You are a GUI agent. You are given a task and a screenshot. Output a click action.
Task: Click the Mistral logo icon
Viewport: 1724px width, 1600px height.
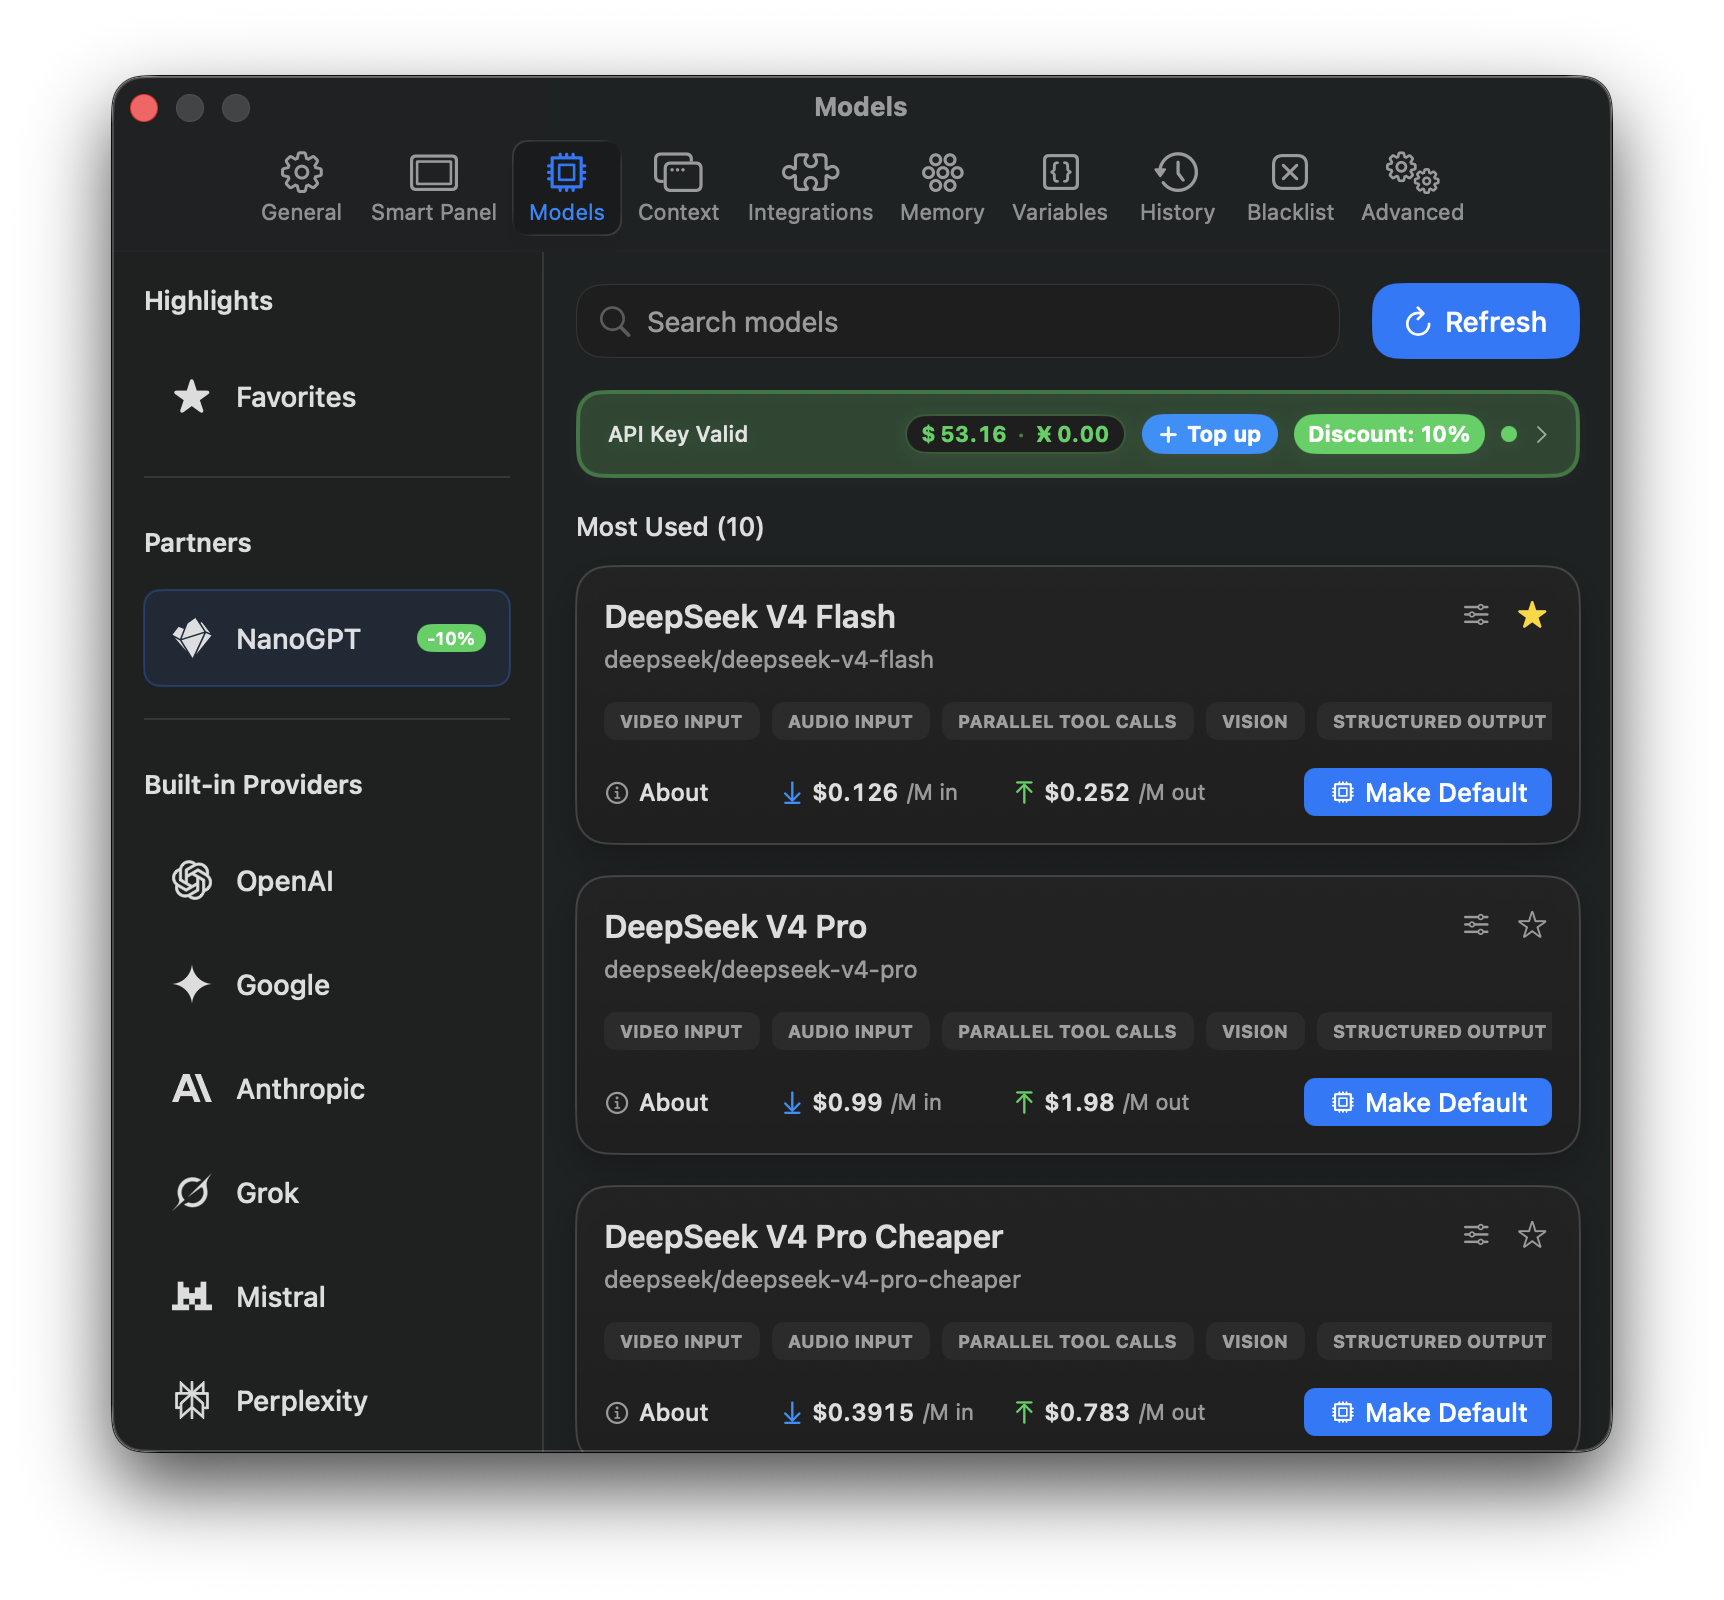point(192,1297)
